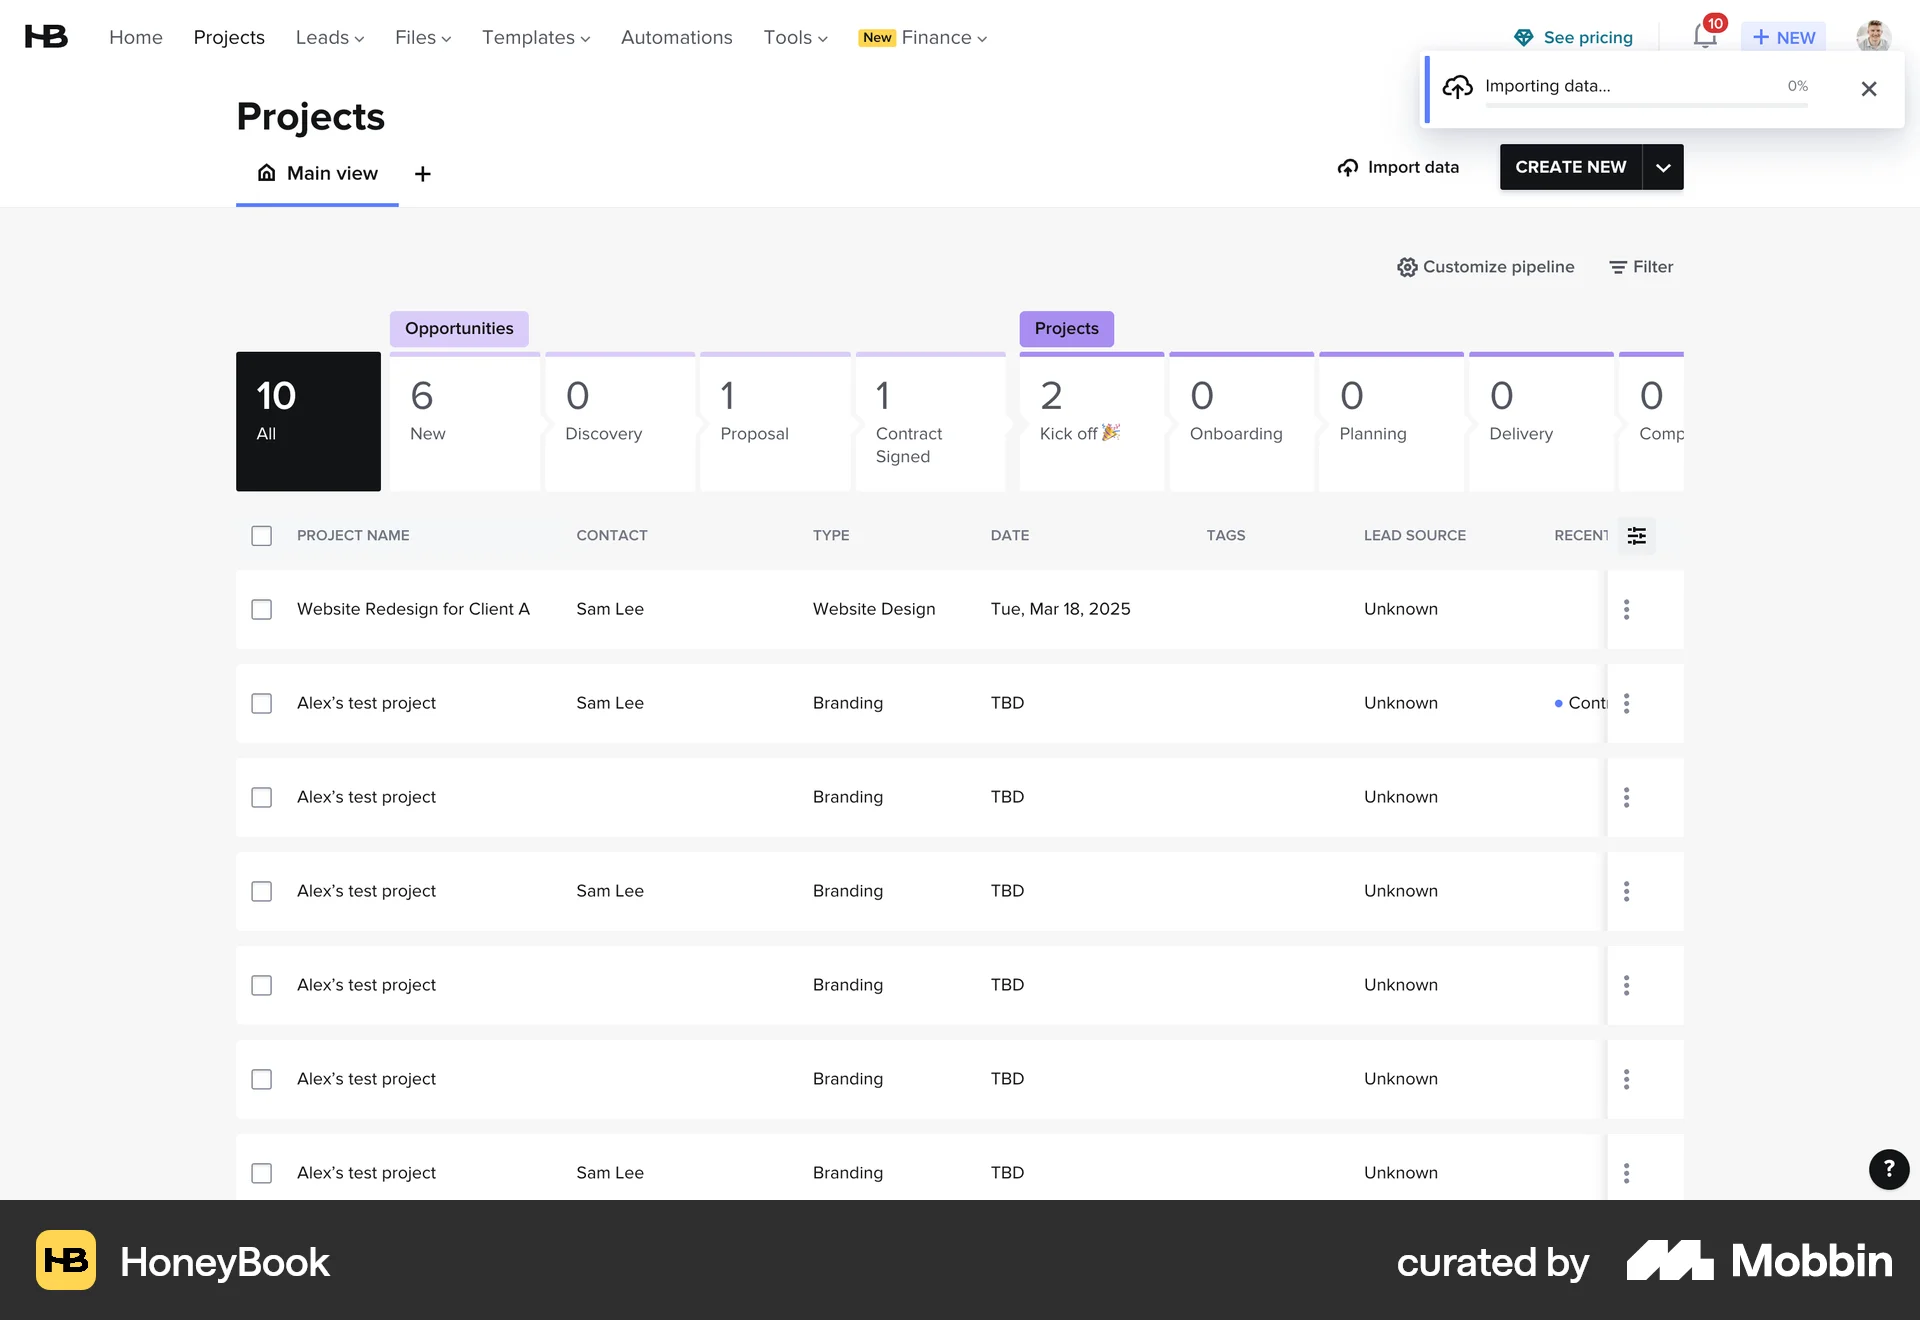Open help with the question mark button
Screen dimensions: 1920x1320
1888,1169
